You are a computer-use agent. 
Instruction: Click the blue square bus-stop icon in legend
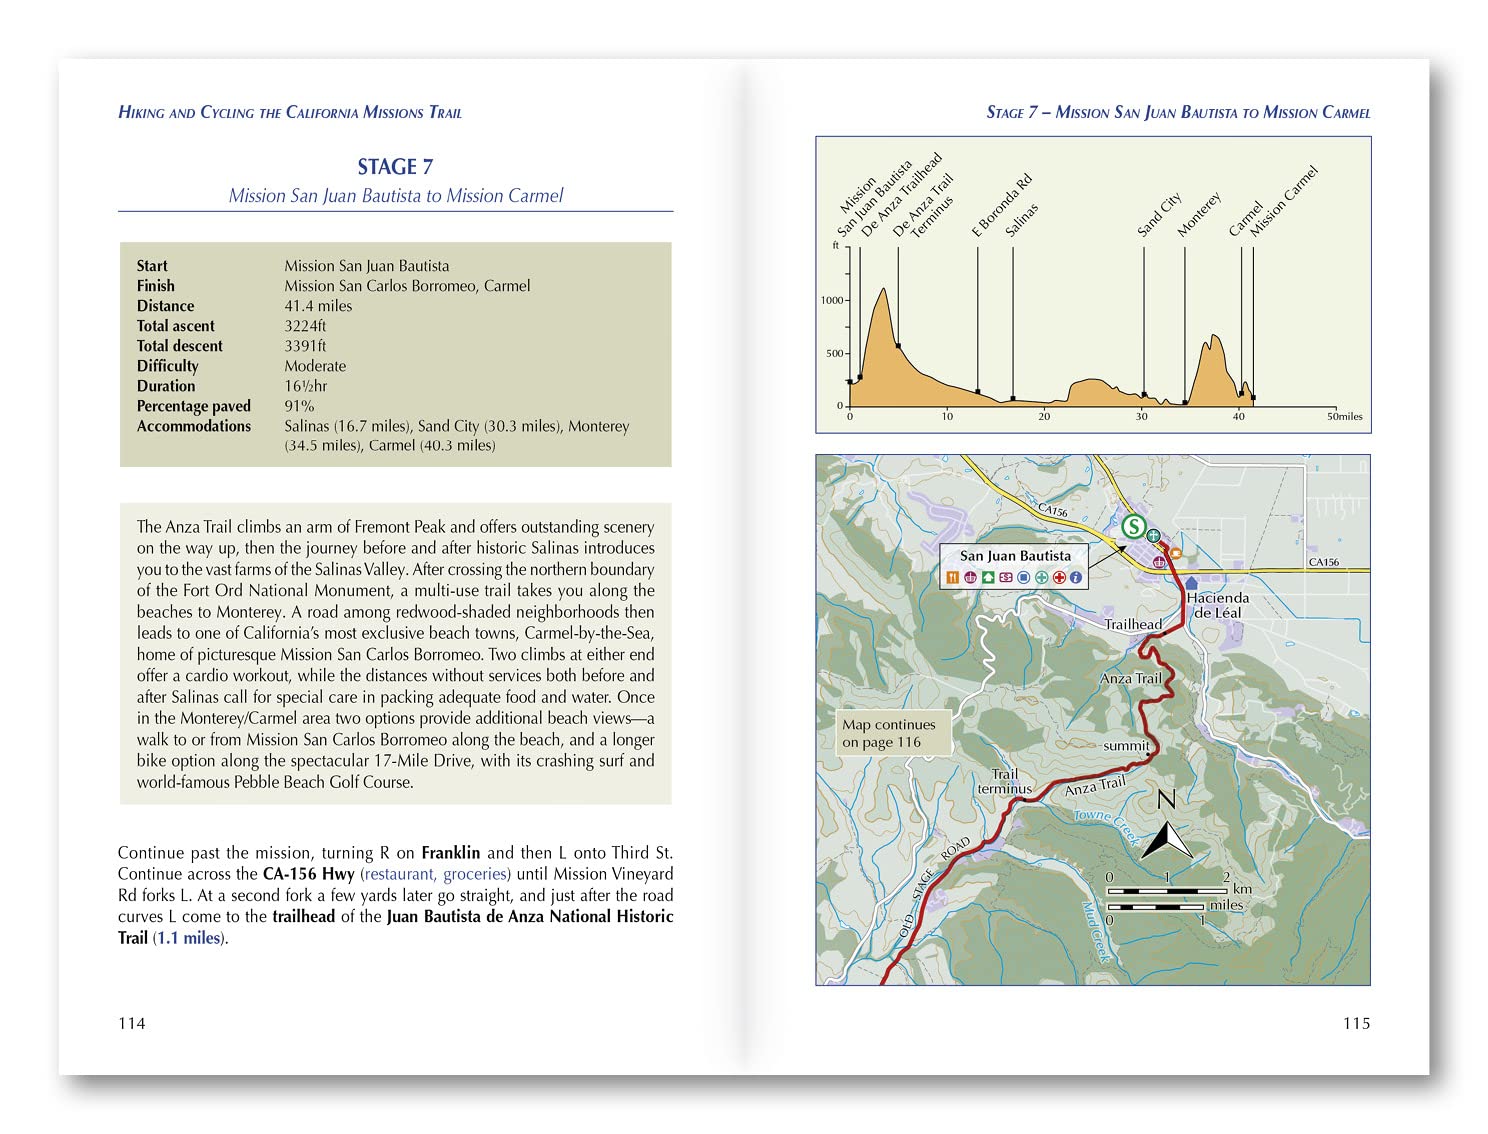click(x=1023, y=577)
